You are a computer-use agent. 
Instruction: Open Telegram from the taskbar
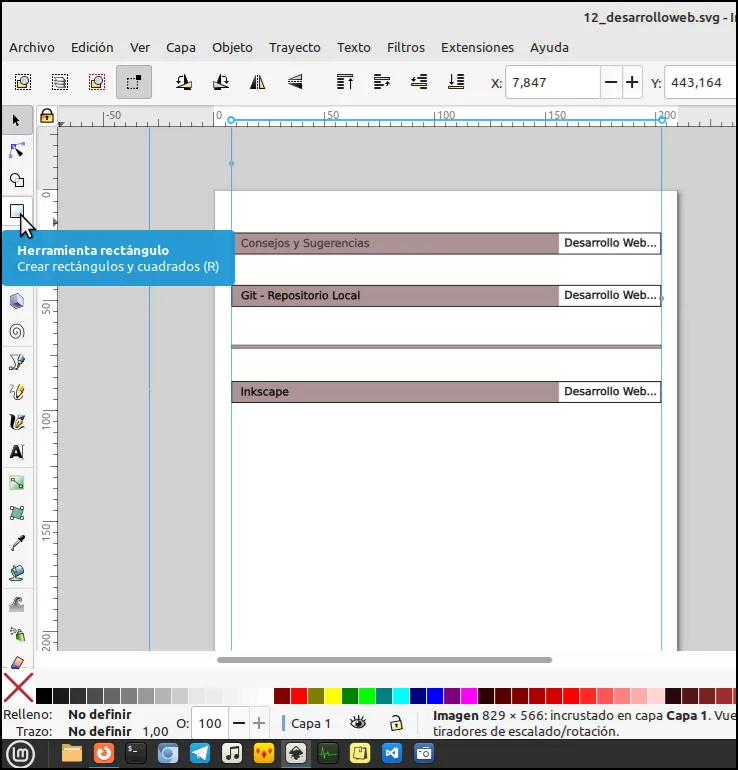200,753
